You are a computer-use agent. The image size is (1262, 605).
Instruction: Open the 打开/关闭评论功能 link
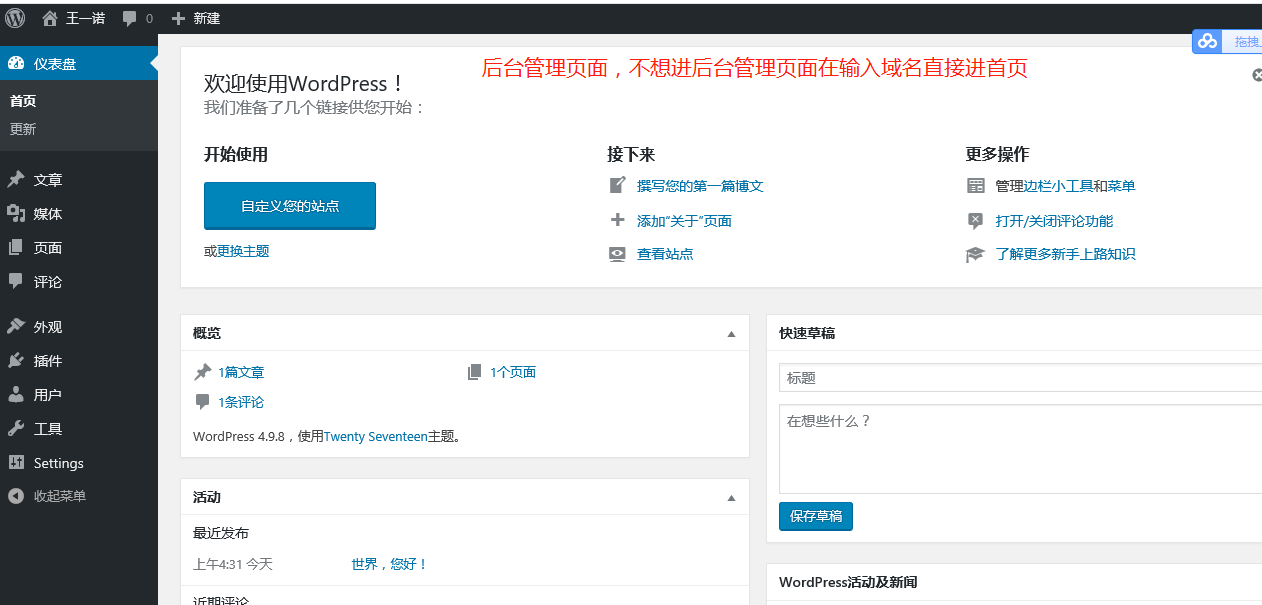click(1054, 221)
